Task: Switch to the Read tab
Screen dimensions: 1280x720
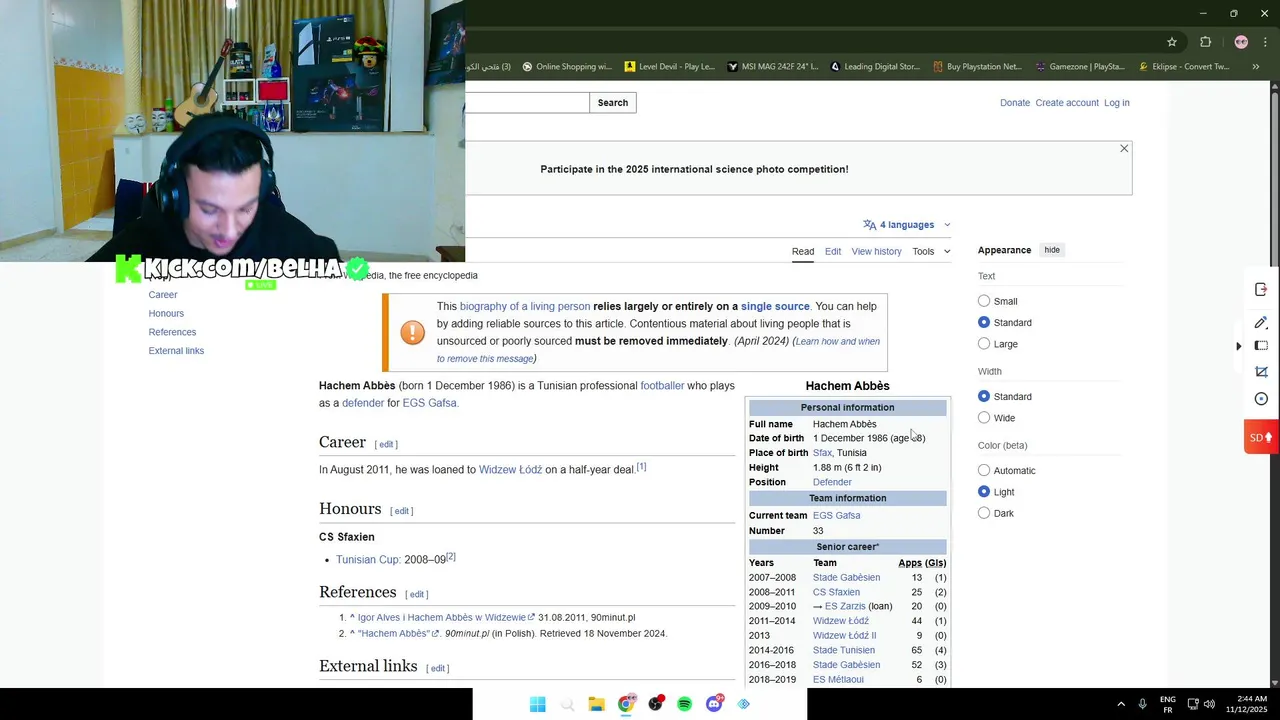Action: point(803,251)
